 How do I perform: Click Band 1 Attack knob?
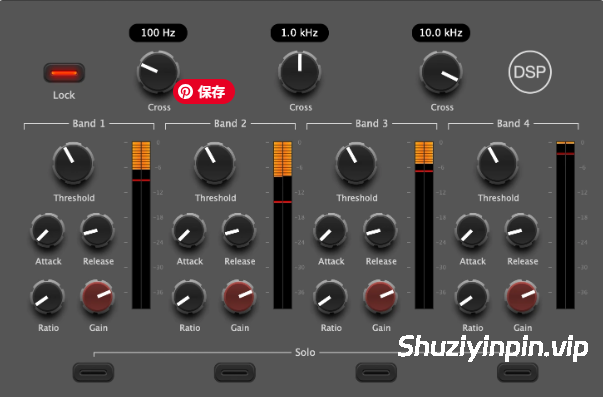click(47, 231)
